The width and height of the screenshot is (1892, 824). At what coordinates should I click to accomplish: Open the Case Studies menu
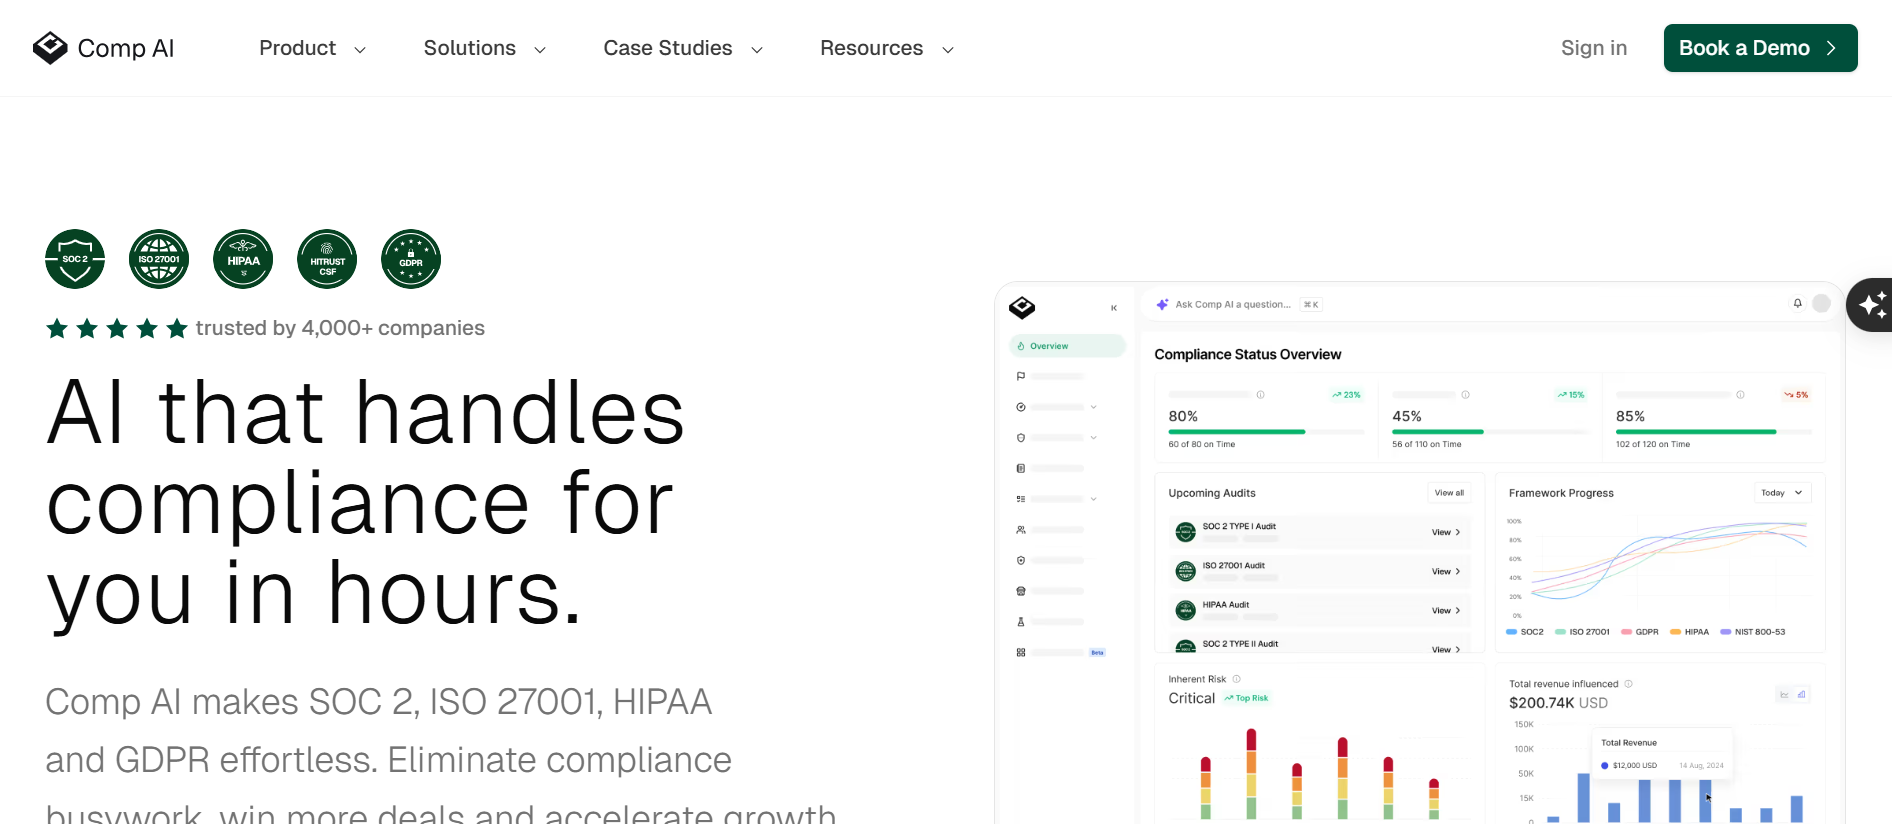(683, 48)
